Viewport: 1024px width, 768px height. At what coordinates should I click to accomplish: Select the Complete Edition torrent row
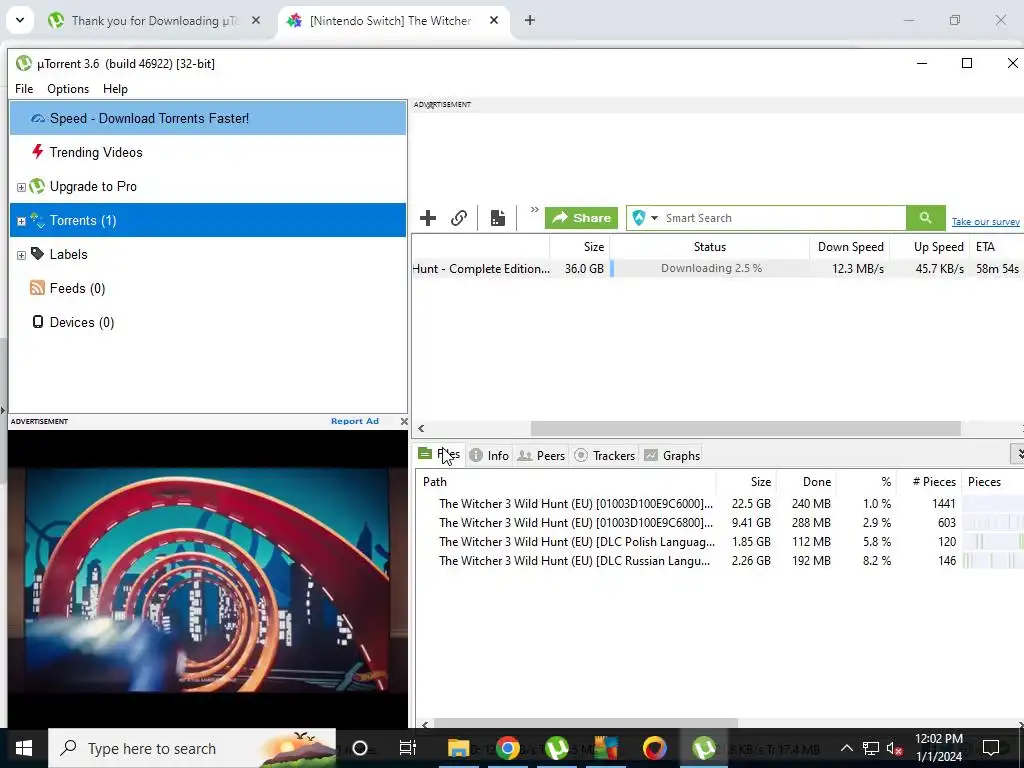point(717,268)
